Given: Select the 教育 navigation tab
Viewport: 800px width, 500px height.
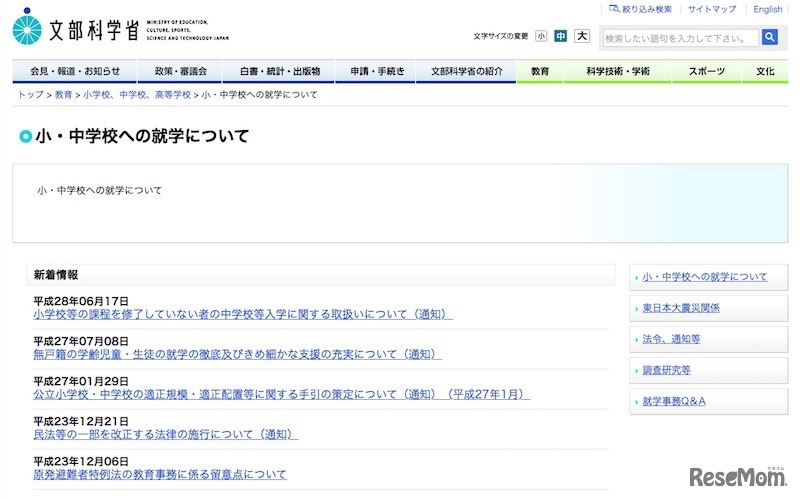Looking at the screenshot, I should pyautogui.click(x=540, y=72).
